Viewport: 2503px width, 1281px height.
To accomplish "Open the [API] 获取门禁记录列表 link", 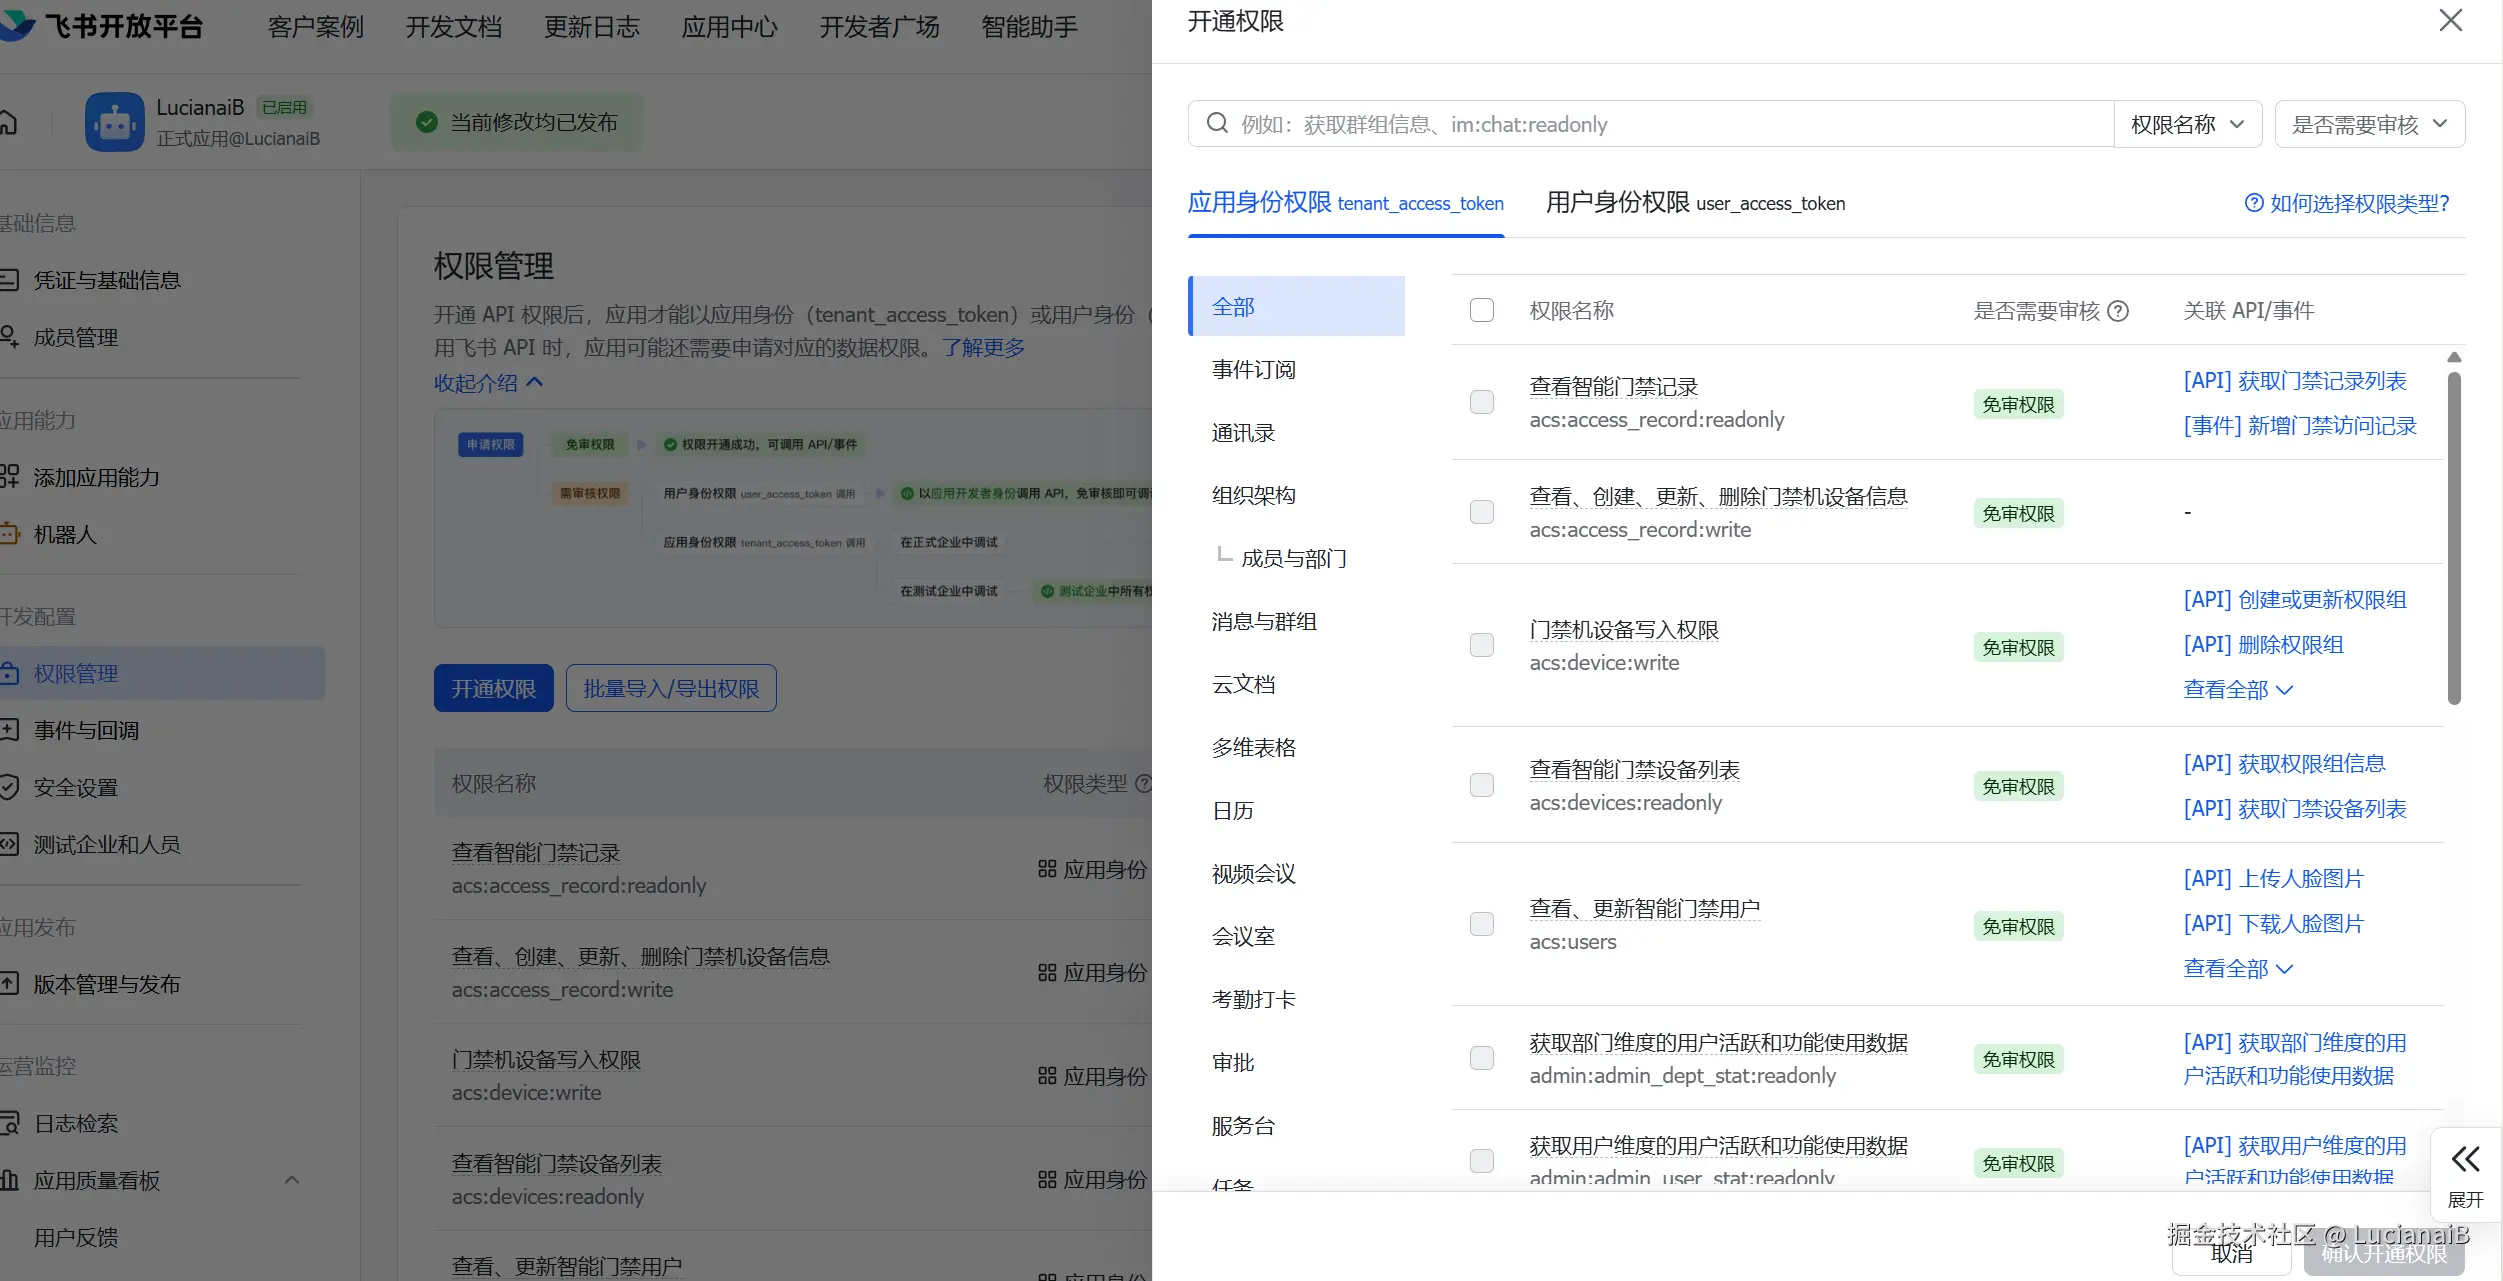I will pyautogui.click(x=2294, y=381).
